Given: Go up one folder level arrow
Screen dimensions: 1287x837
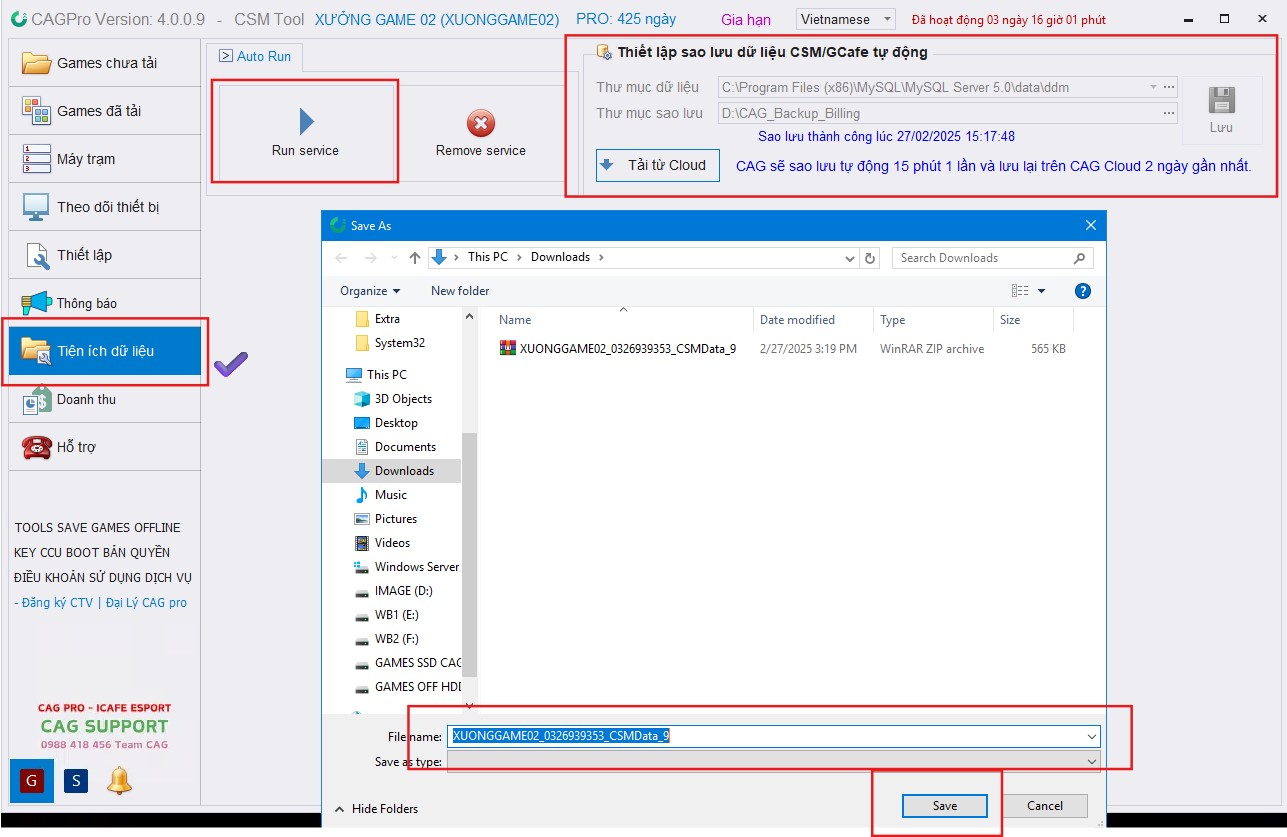Looking at the screenshot, I should [415, 258].
